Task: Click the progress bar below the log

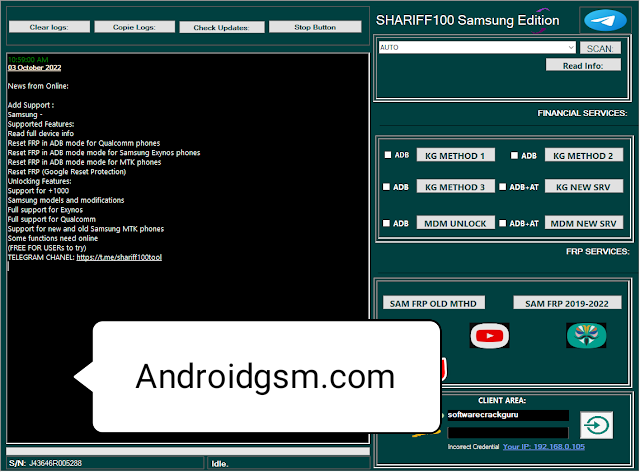Action: click(188, 451)
